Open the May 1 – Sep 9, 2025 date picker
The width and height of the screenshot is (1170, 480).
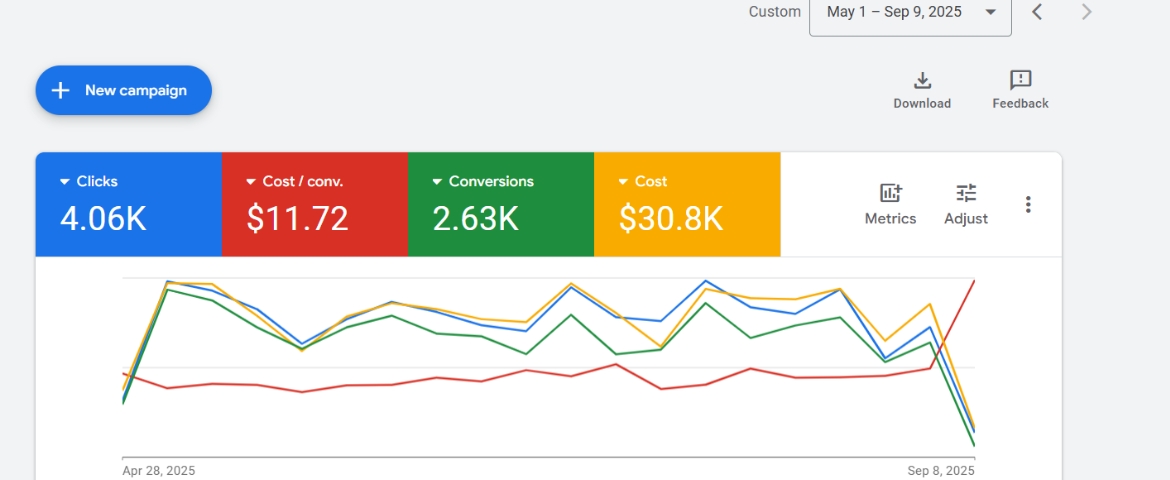[909, 13]
